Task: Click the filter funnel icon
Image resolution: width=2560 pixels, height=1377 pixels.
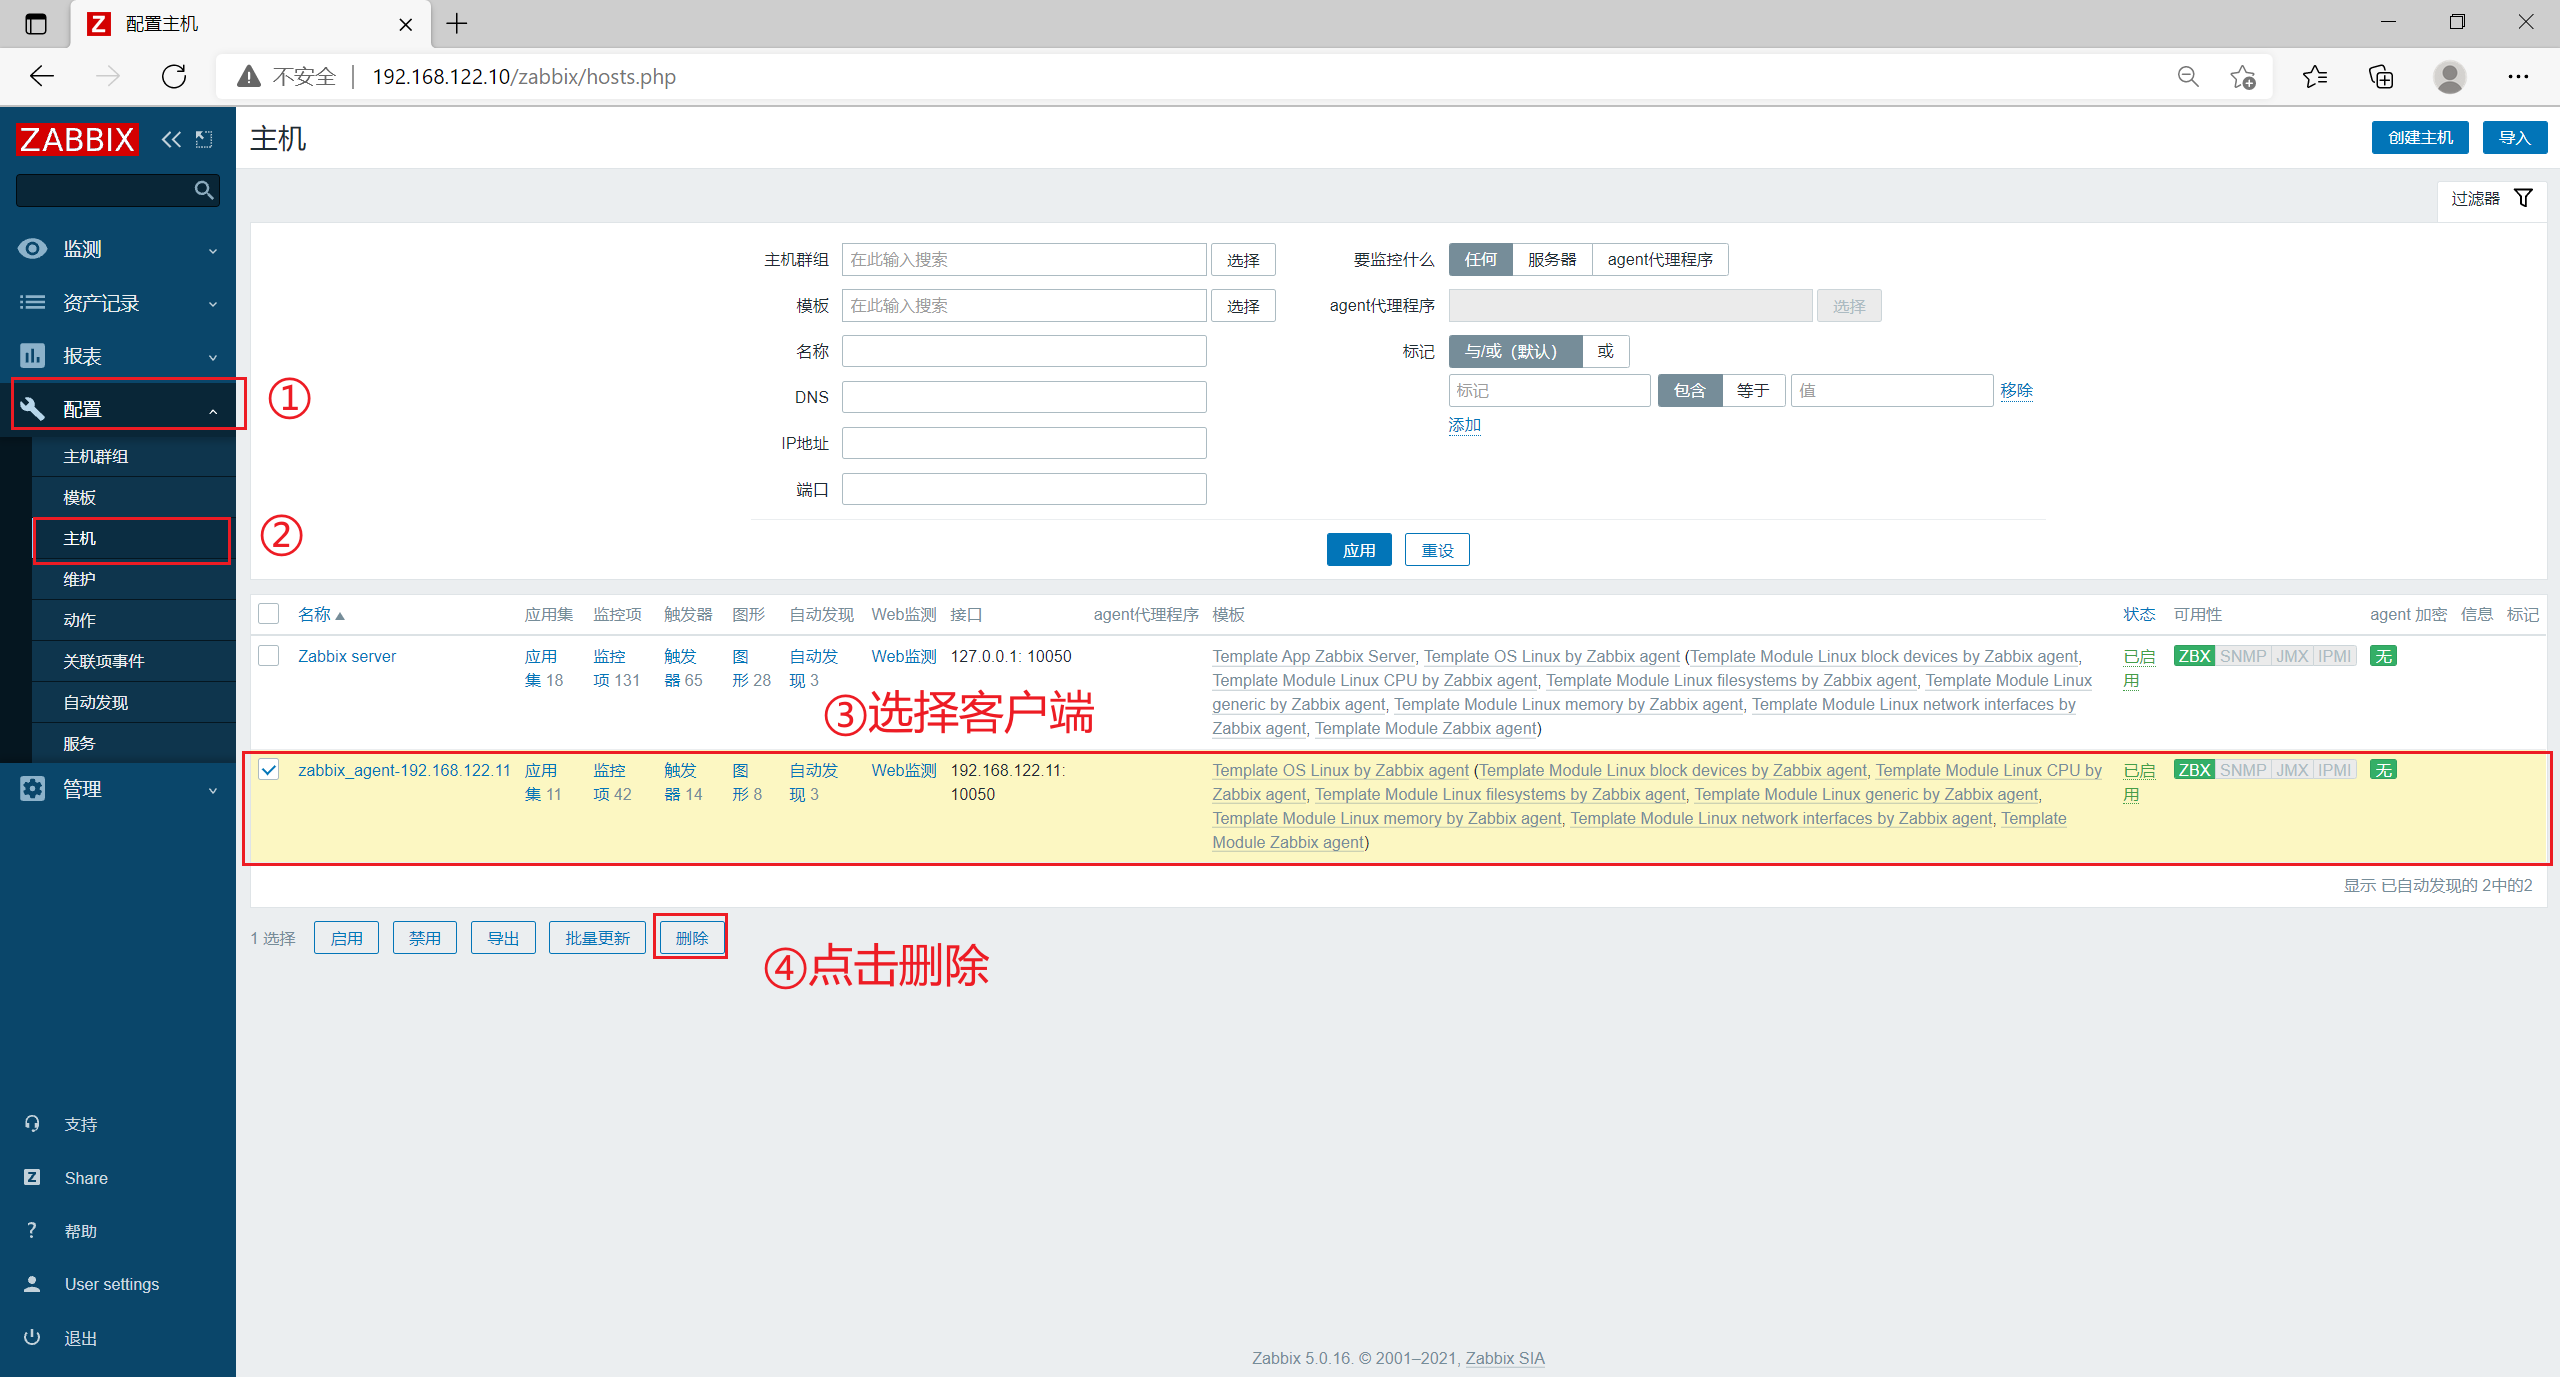Action: pyautogui.click(x=2523, y=198)
